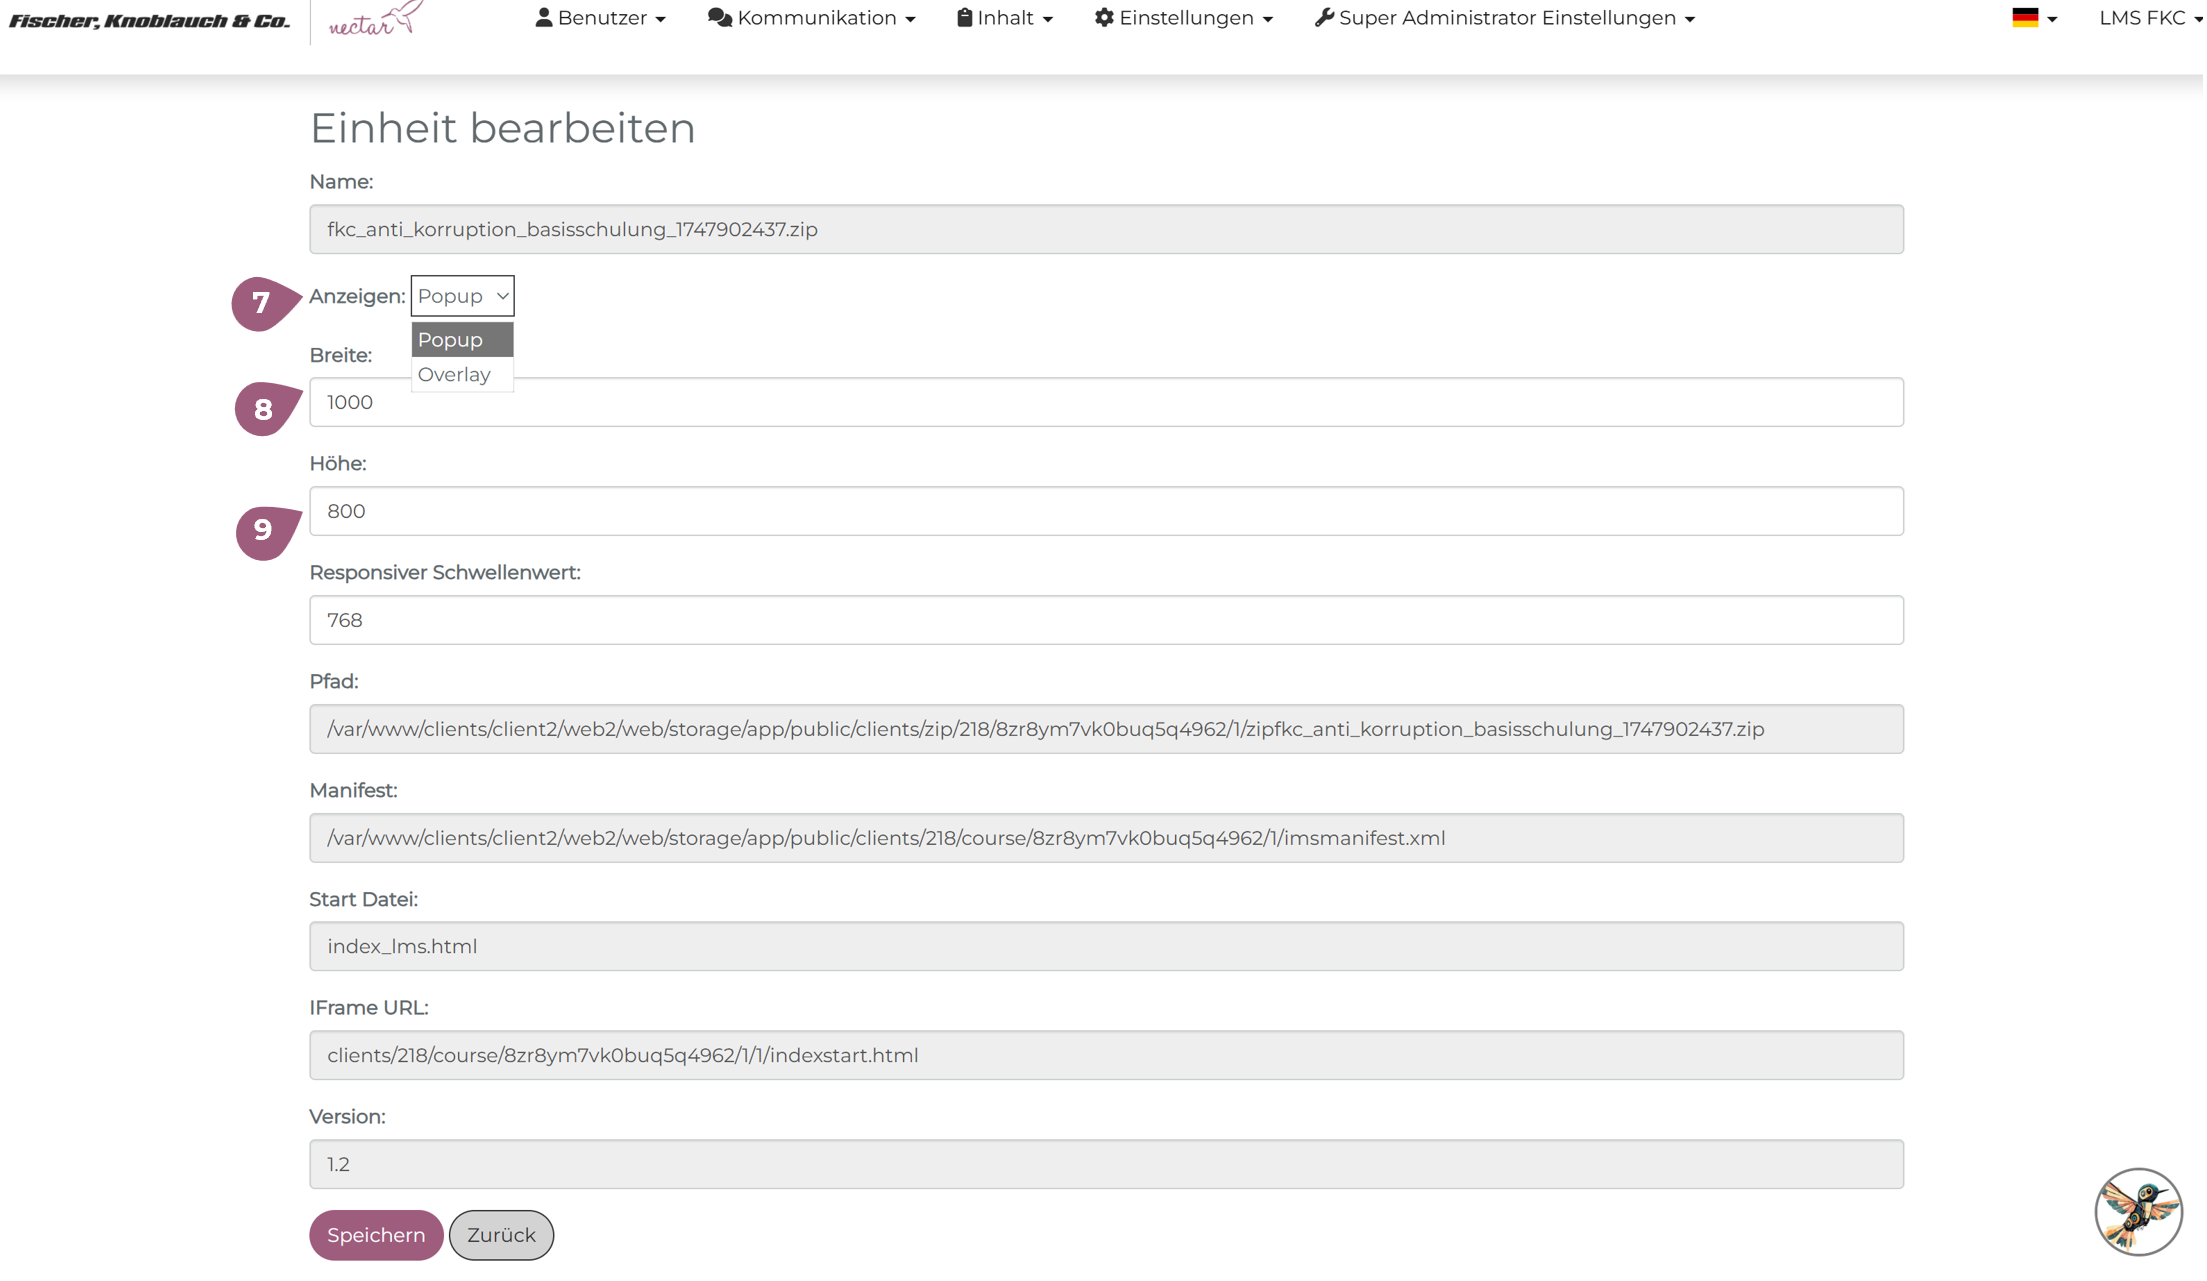Image resolution: width=2207 pixels, height=1281 pixels.
Task: Click into the Höhe field
Action: 1108,512
